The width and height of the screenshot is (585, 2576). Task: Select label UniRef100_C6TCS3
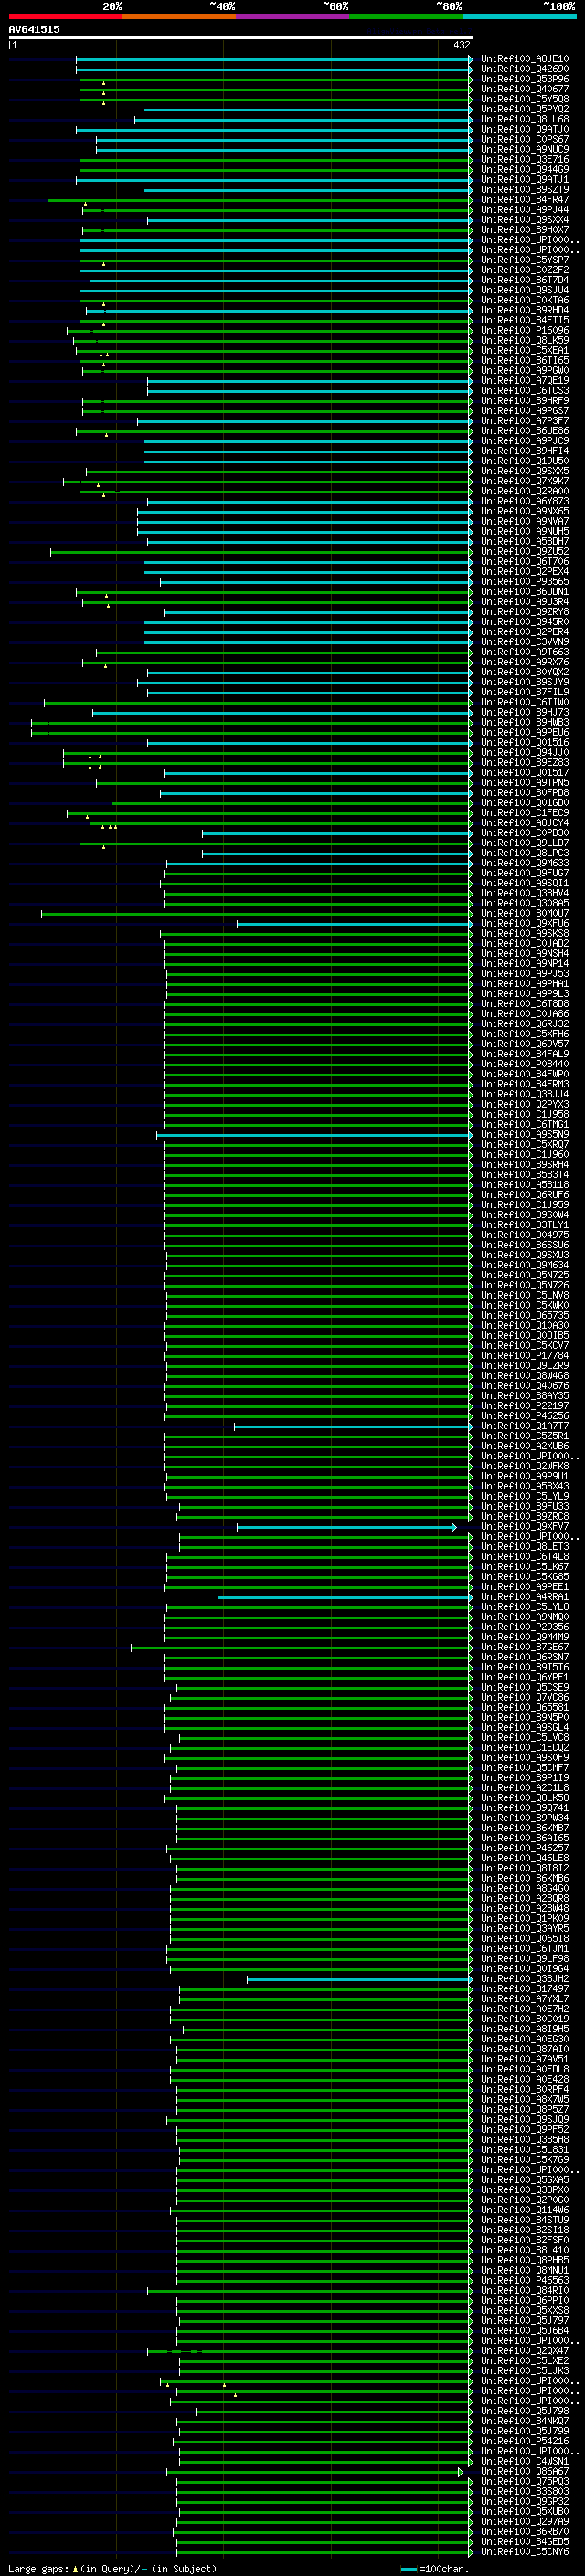pos(525,390)
